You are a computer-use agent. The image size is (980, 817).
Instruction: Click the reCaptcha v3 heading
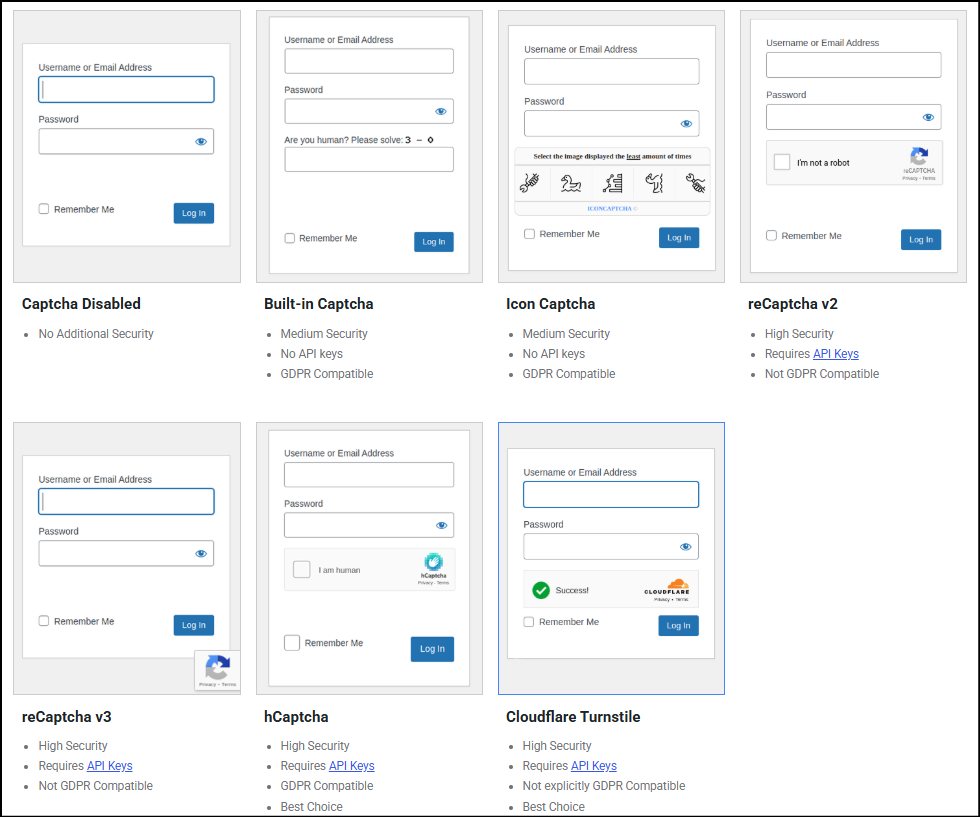point(66,716)
